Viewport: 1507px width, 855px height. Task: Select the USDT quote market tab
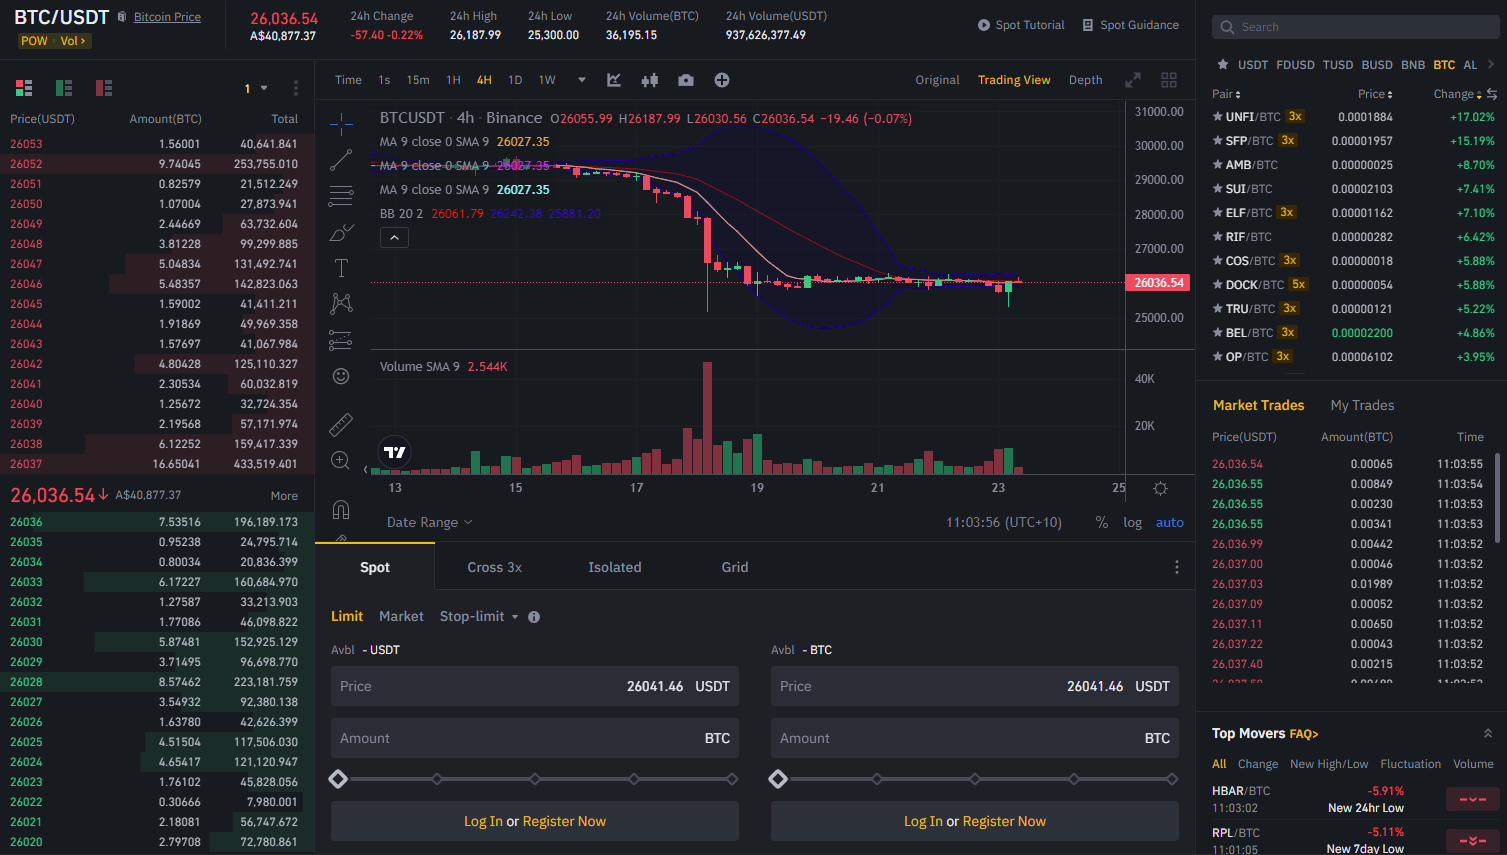point(1253,65)
